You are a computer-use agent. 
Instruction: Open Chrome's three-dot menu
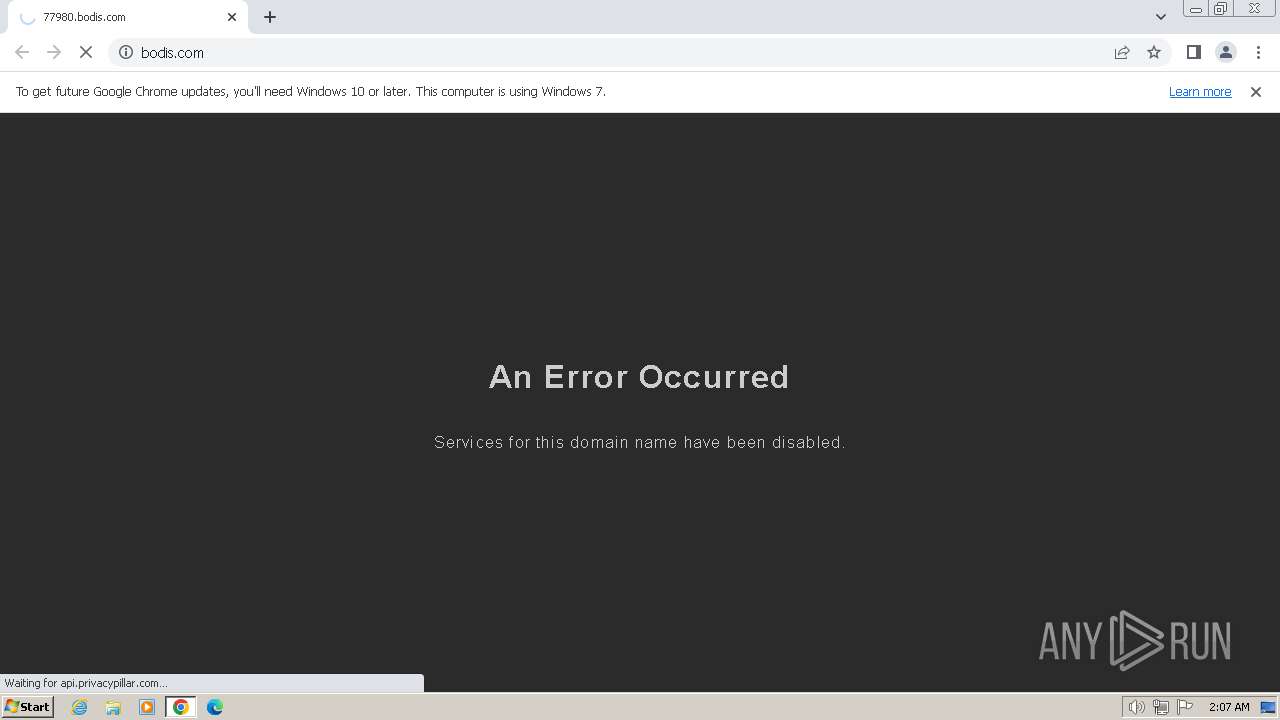tap(1258, 52)
